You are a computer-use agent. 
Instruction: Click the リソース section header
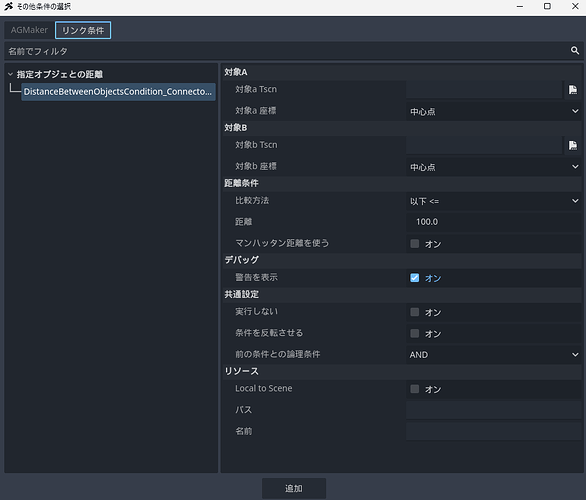[402, 371]
